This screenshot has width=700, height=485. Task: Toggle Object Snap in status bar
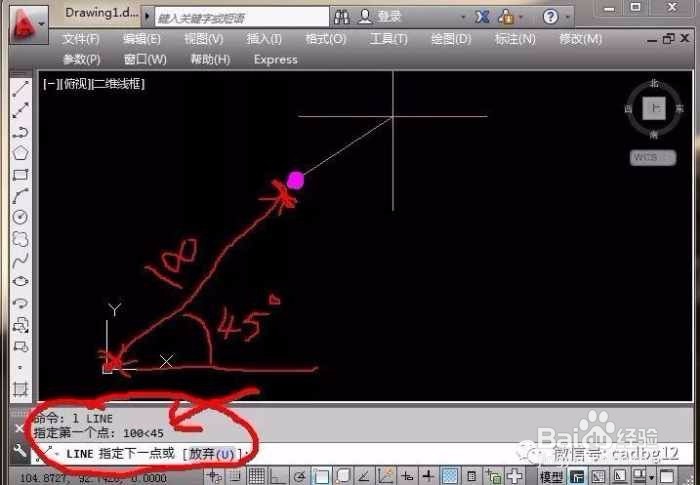click(321, 477)
